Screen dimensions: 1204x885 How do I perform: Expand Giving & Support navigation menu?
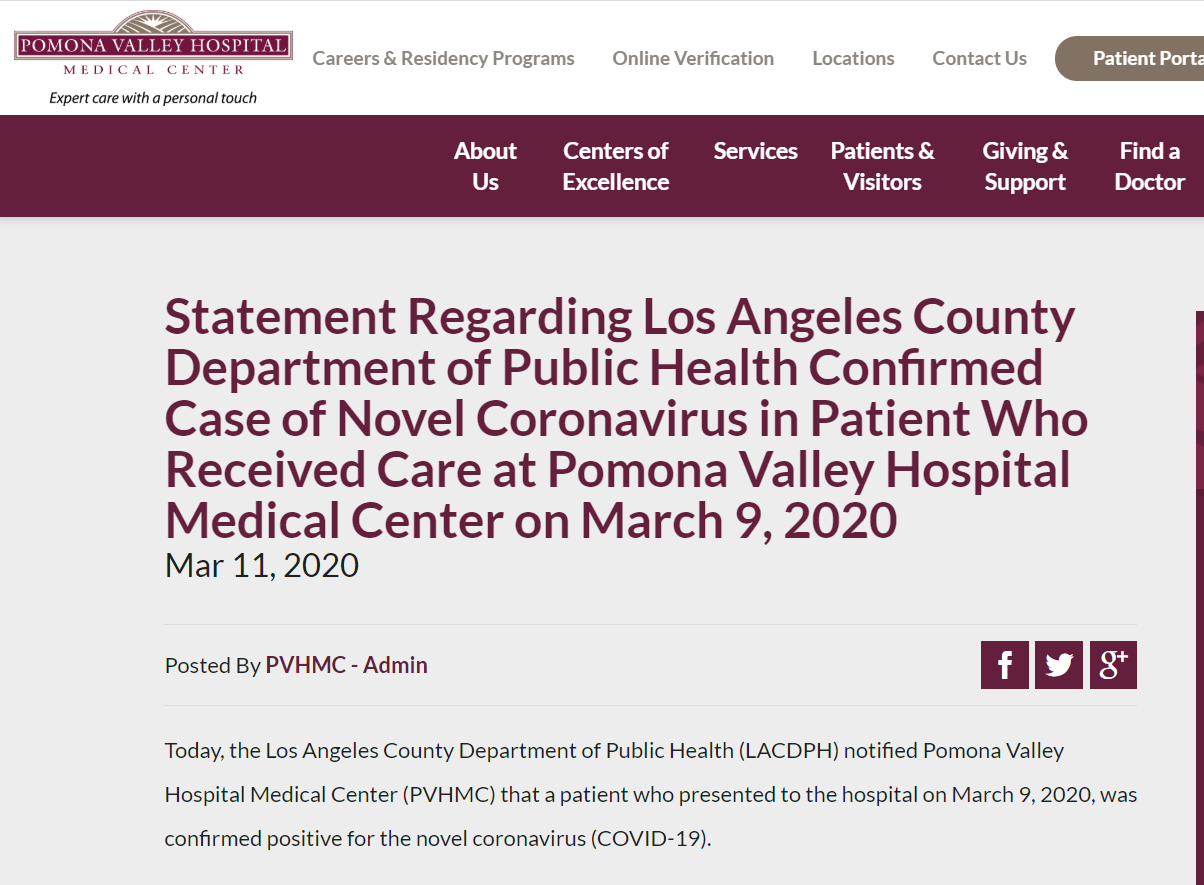click(1025, 166)
